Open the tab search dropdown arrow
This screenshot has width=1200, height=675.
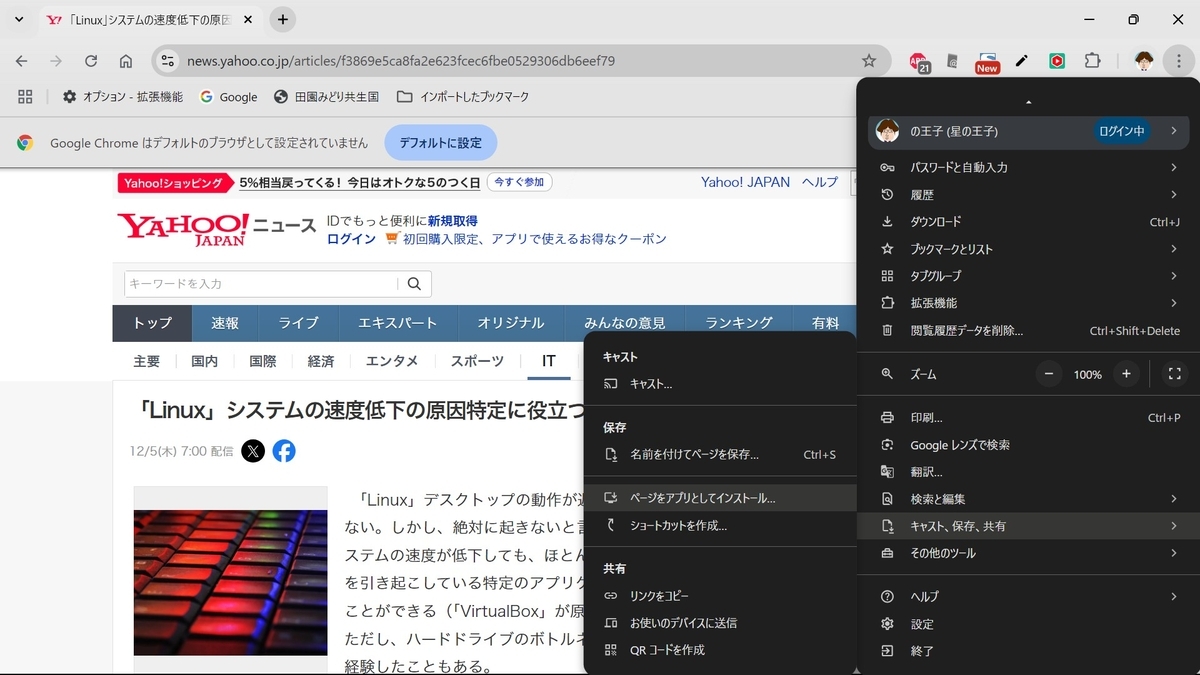18,19
